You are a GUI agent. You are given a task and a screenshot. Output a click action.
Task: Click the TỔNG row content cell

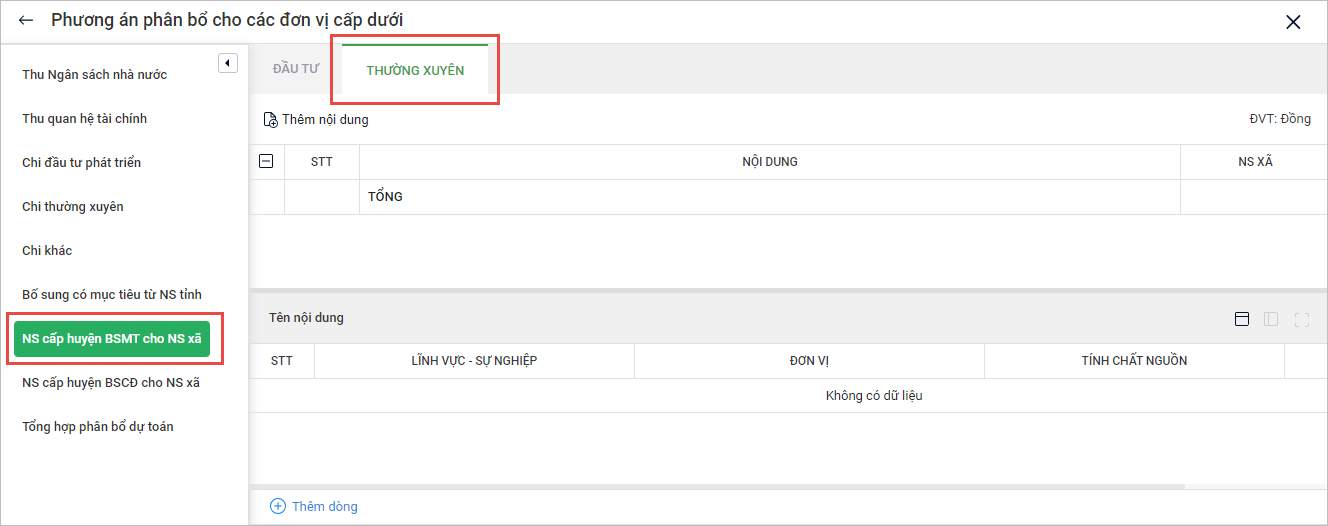tap(769, 197)
